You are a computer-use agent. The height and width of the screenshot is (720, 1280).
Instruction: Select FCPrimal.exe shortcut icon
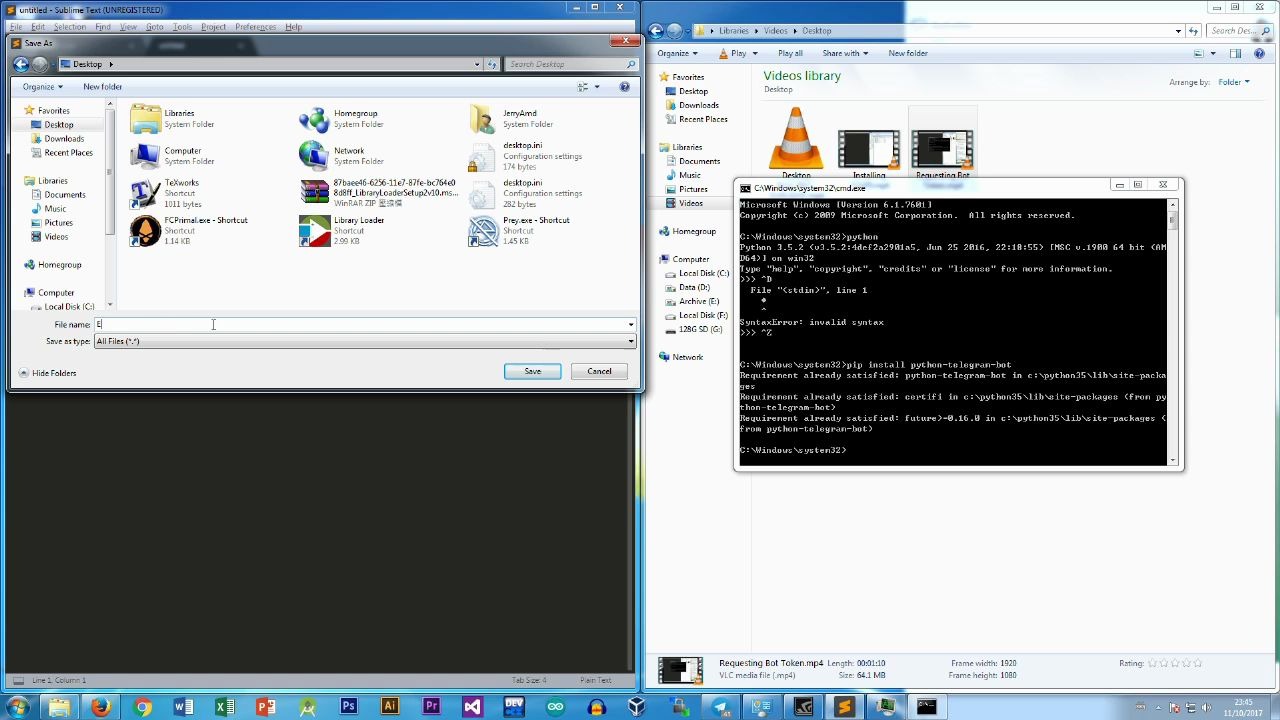click(x=146, y=231)
